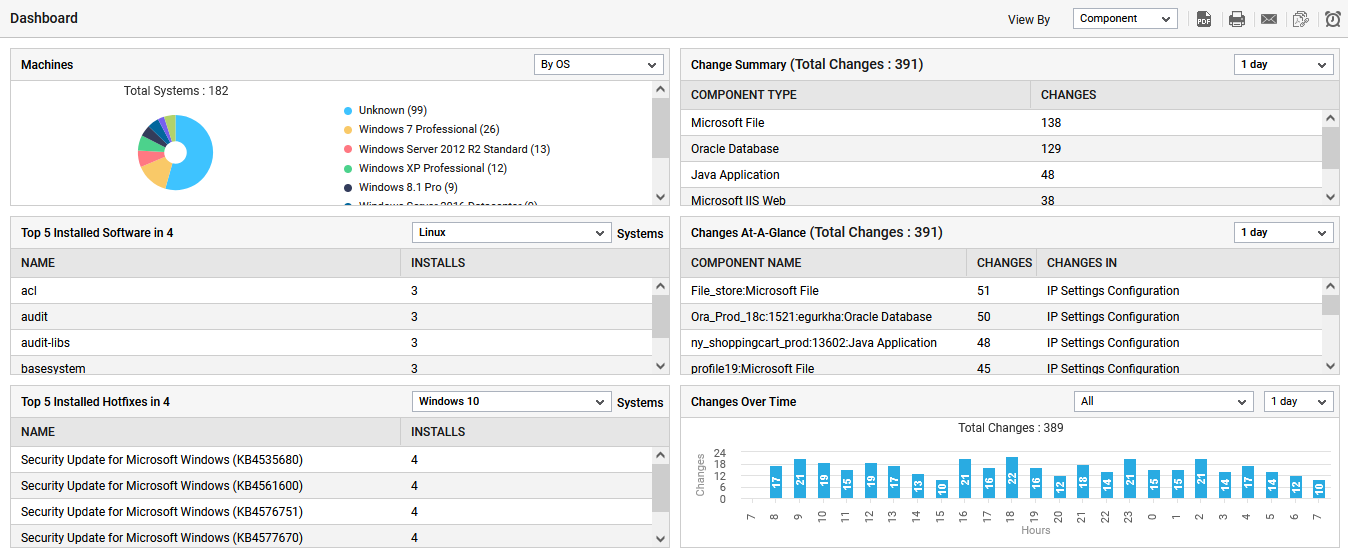1348x556 pixels.
Task: Export dashboard as PDF
Action: tap(1204, 19)
